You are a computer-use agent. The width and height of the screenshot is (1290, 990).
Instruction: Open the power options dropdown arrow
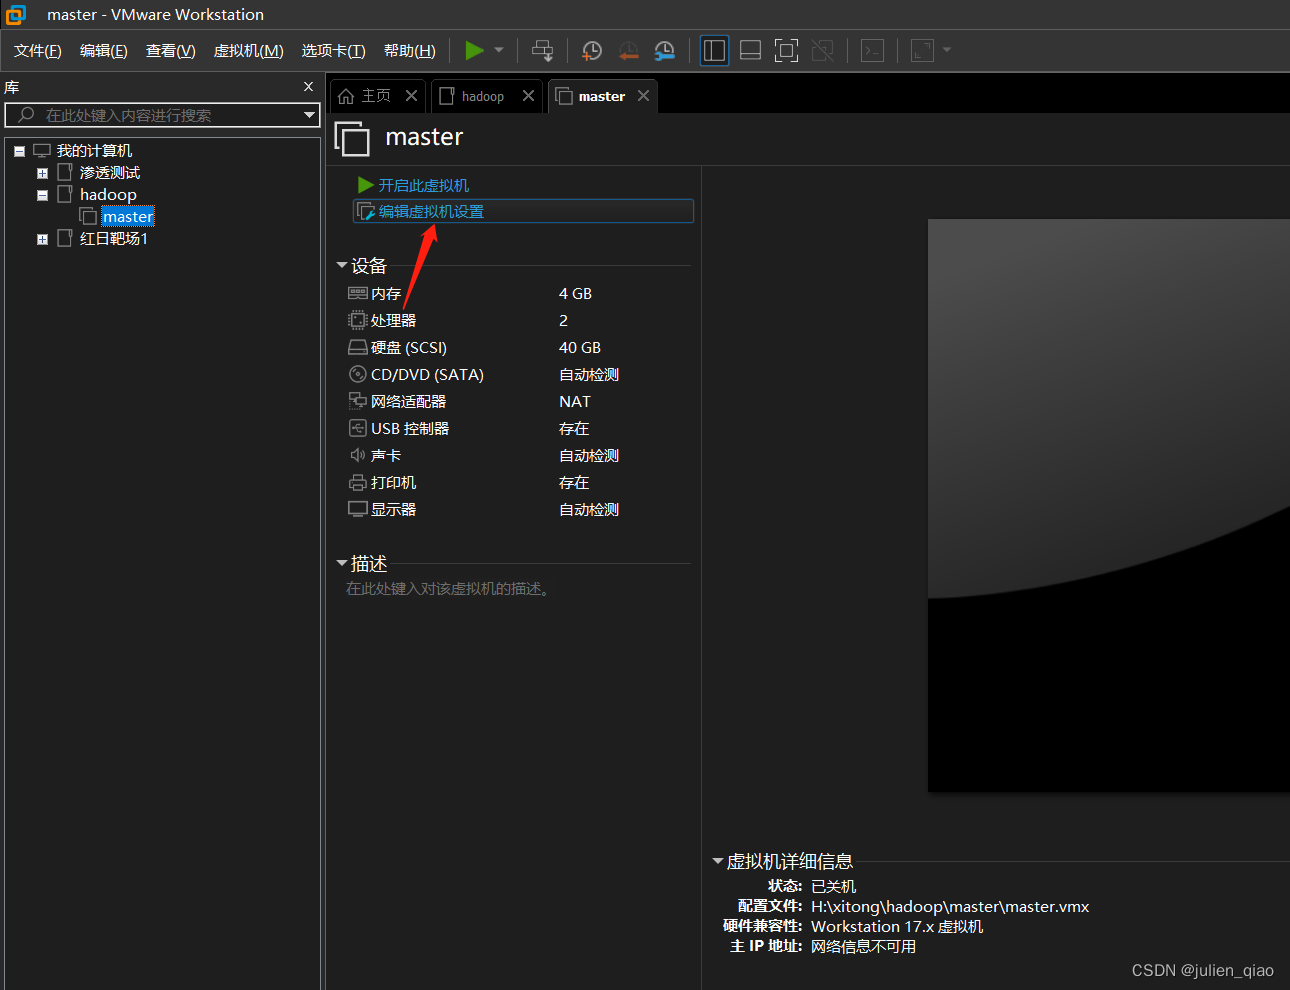(x=499, y=50)
